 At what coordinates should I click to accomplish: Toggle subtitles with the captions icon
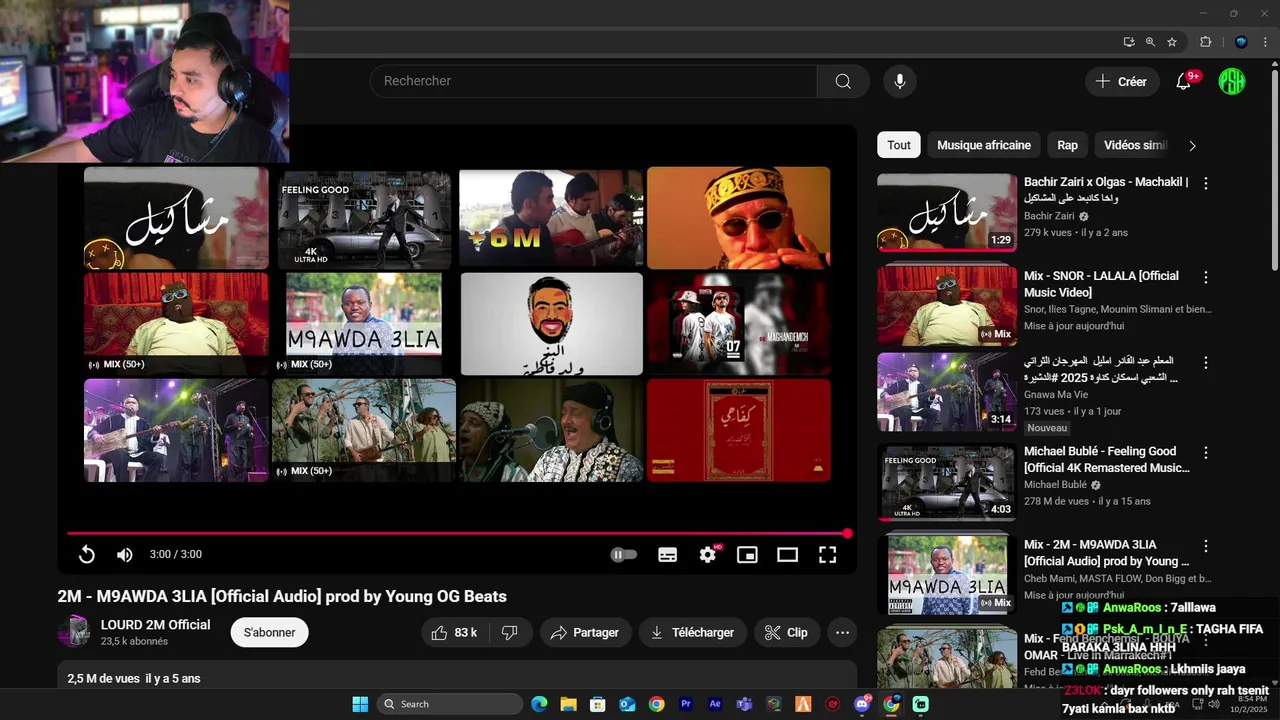(668, 554)
